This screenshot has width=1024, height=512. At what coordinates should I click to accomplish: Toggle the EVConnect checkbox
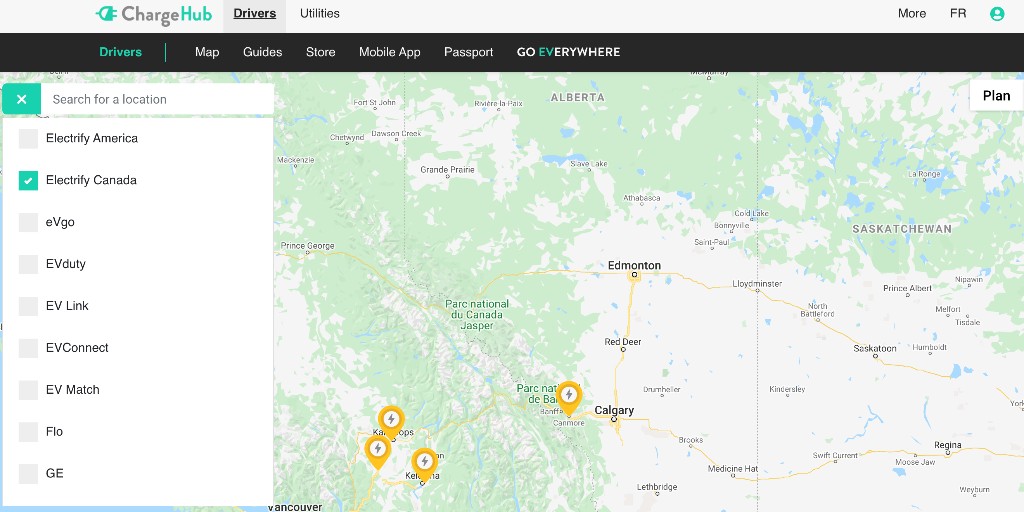pos(28,348)
